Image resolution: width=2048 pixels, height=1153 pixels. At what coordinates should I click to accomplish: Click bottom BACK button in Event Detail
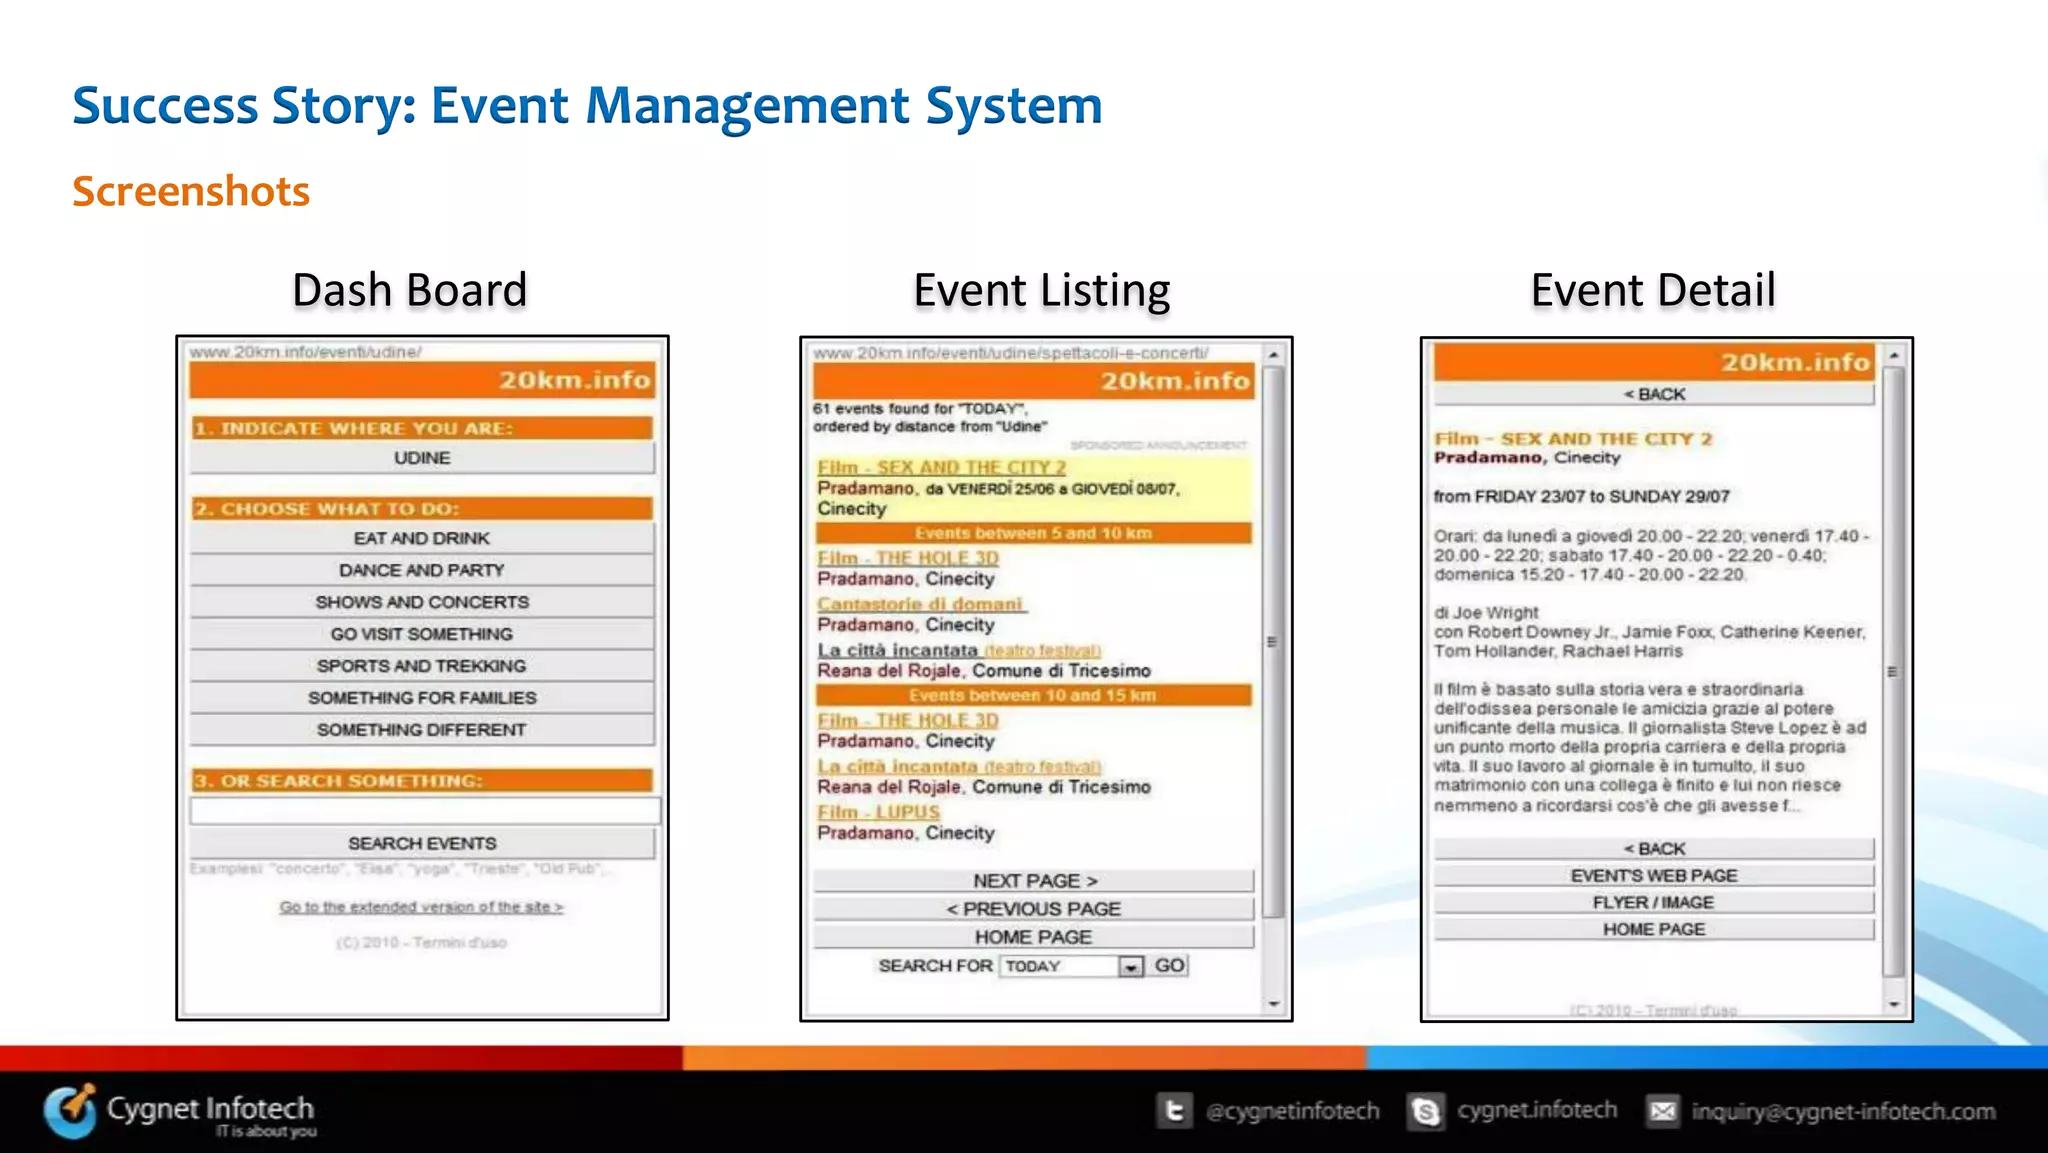point(1654,849)
